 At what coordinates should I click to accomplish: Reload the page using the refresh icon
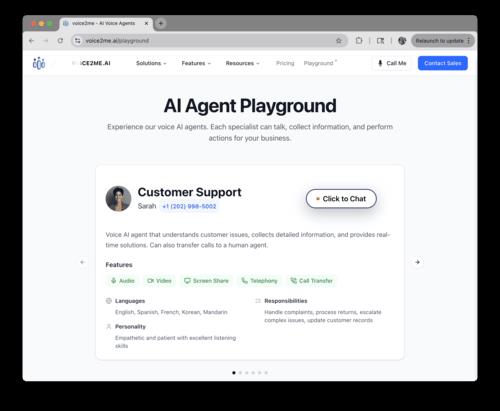click(x=60, y=41)
